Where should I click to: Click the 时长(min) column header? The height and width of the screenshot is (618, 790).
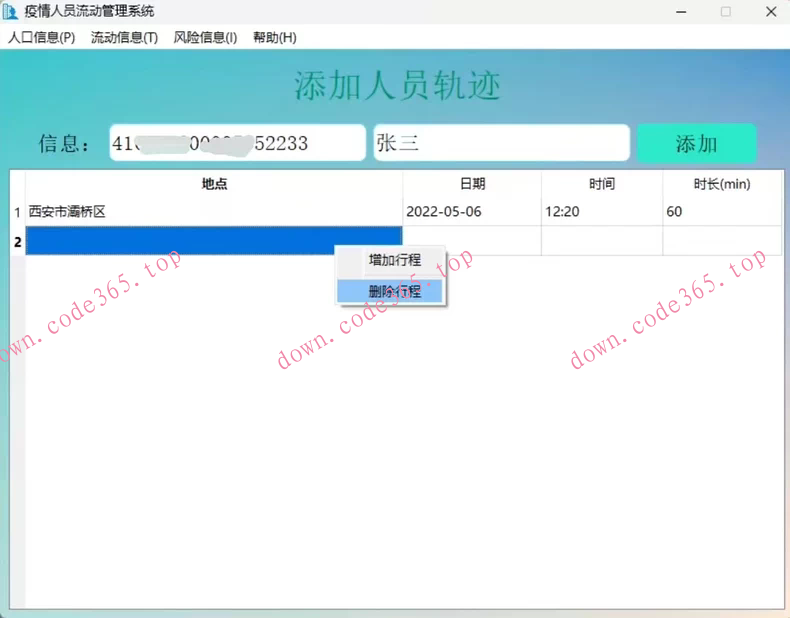(722, 184)
